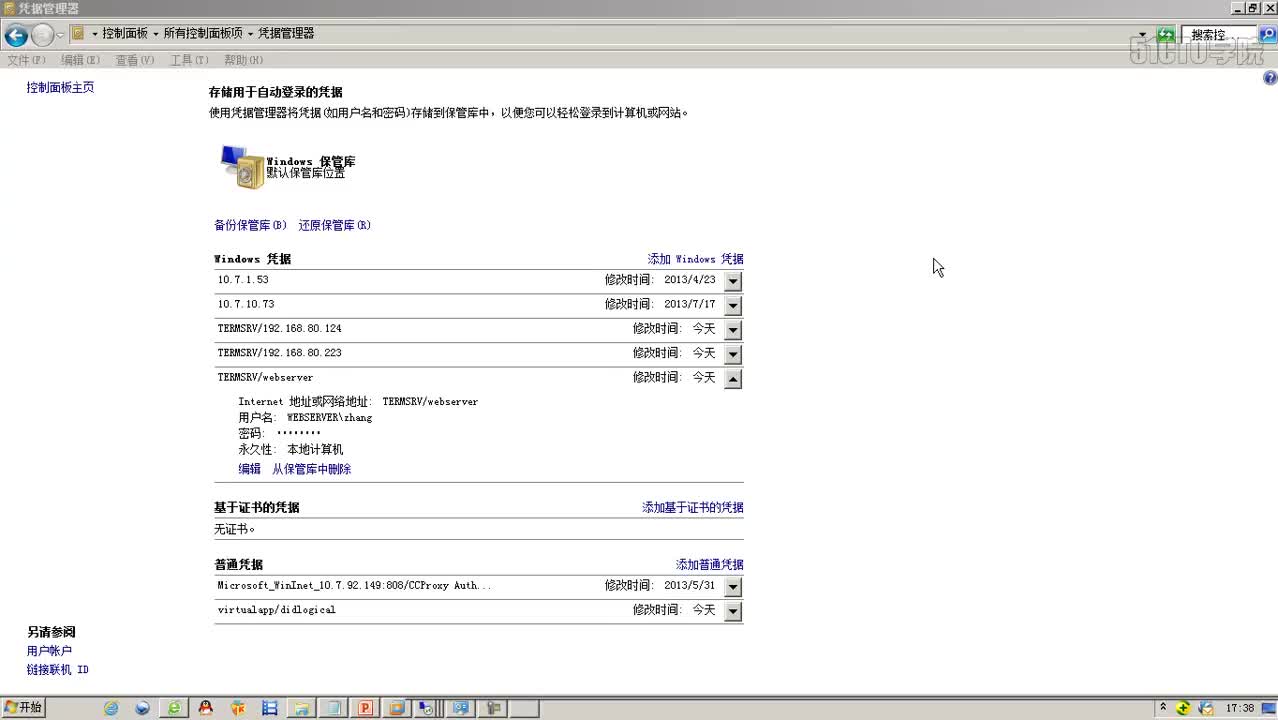The image size is (1278, 720).
Task: Select the 10.7.1.53 credential text
Action: pyautogui.click(x=243, y=280)
